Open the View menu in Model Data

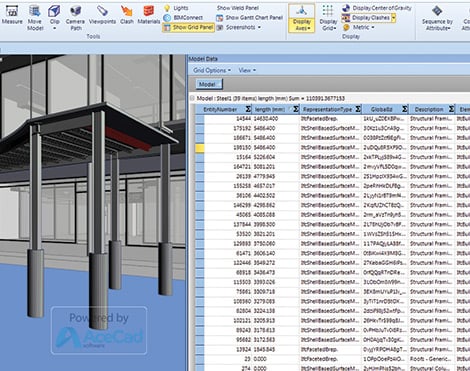247,70
